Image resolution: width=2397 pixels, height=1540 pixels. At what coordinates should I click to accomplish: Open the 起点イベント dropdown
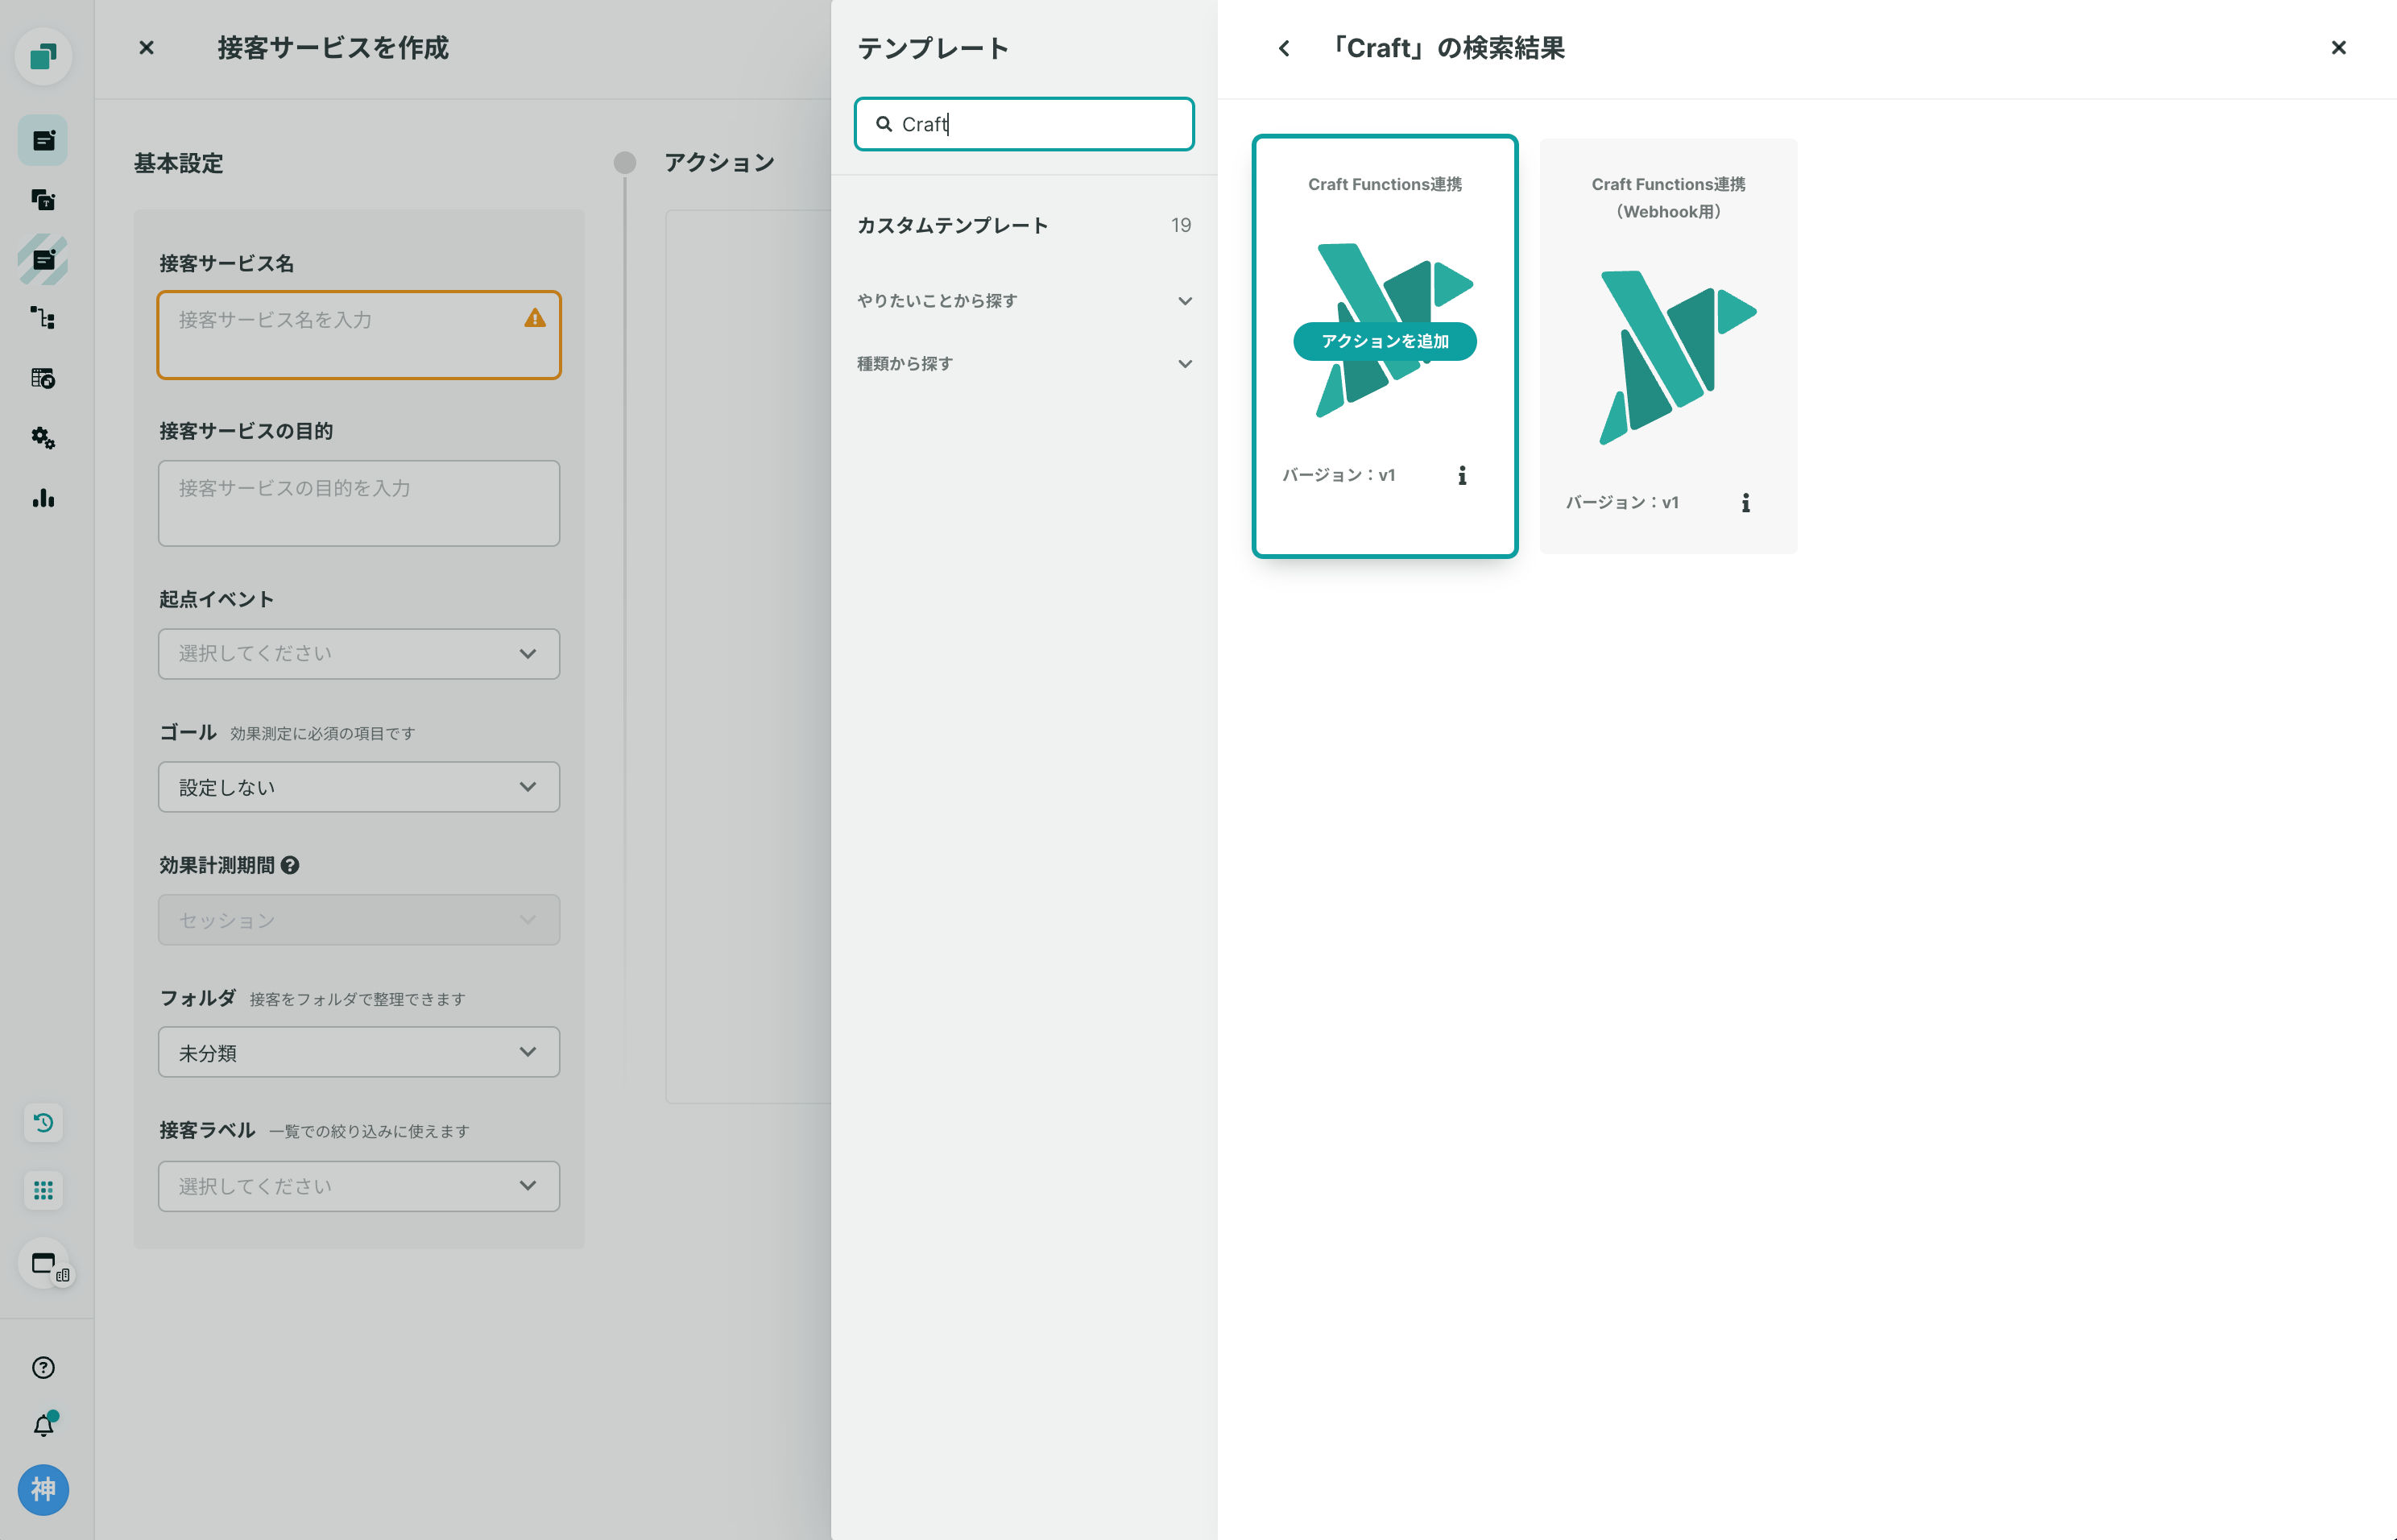pyautogui.click(x=359, y=654)
